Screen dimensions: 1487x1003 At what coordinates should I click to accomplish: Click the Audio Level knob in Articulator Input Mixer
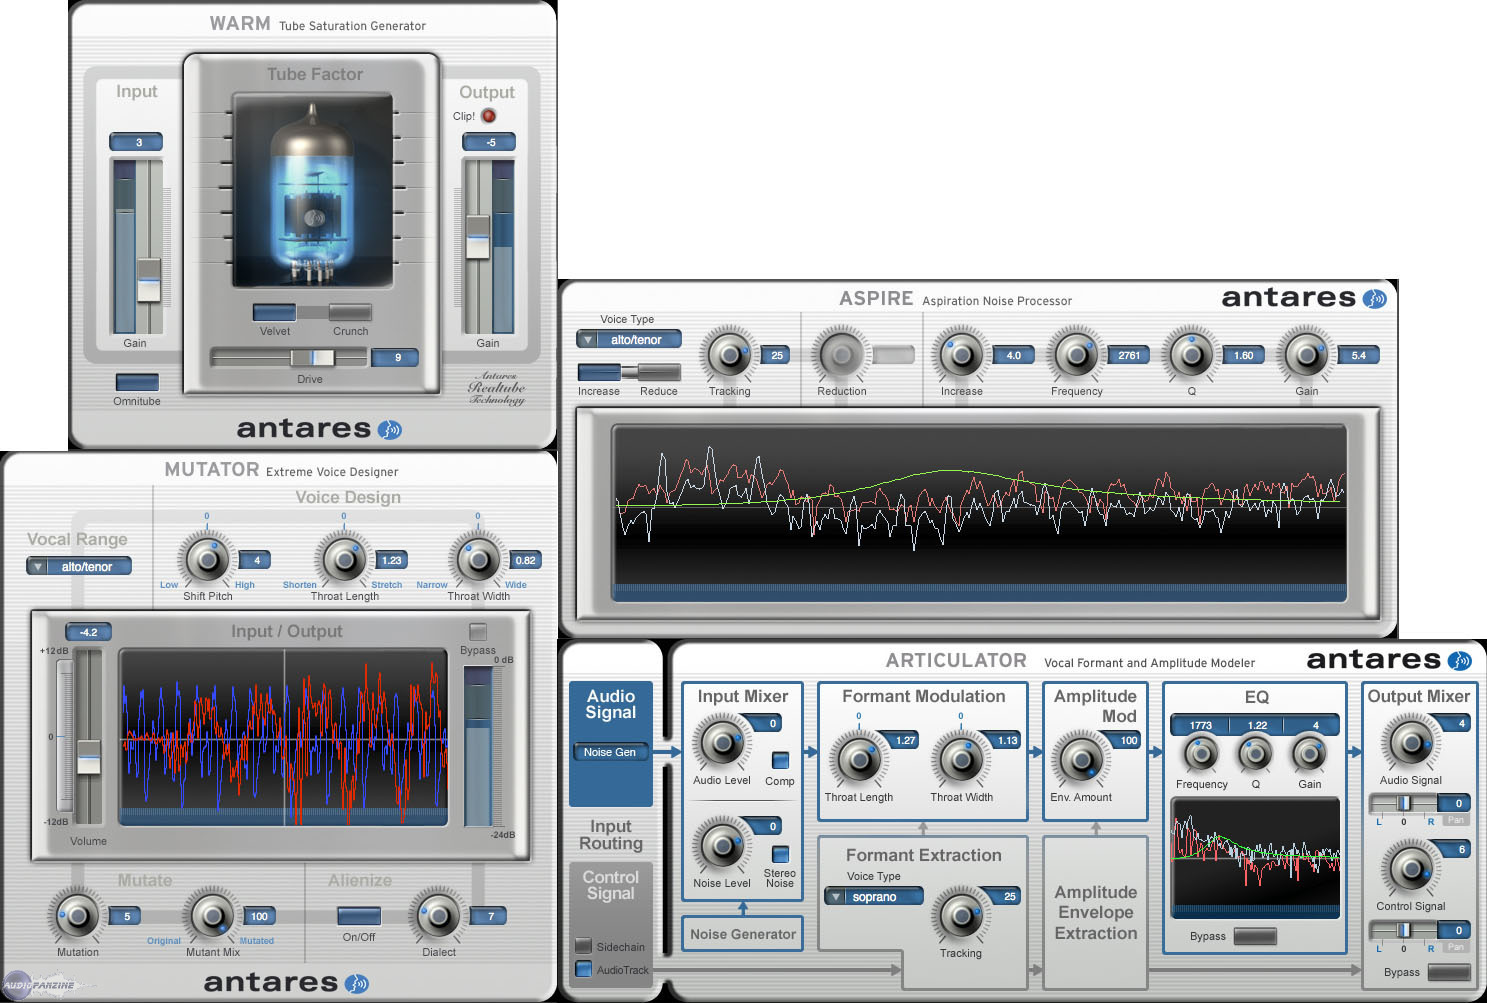tap(722, 743)
